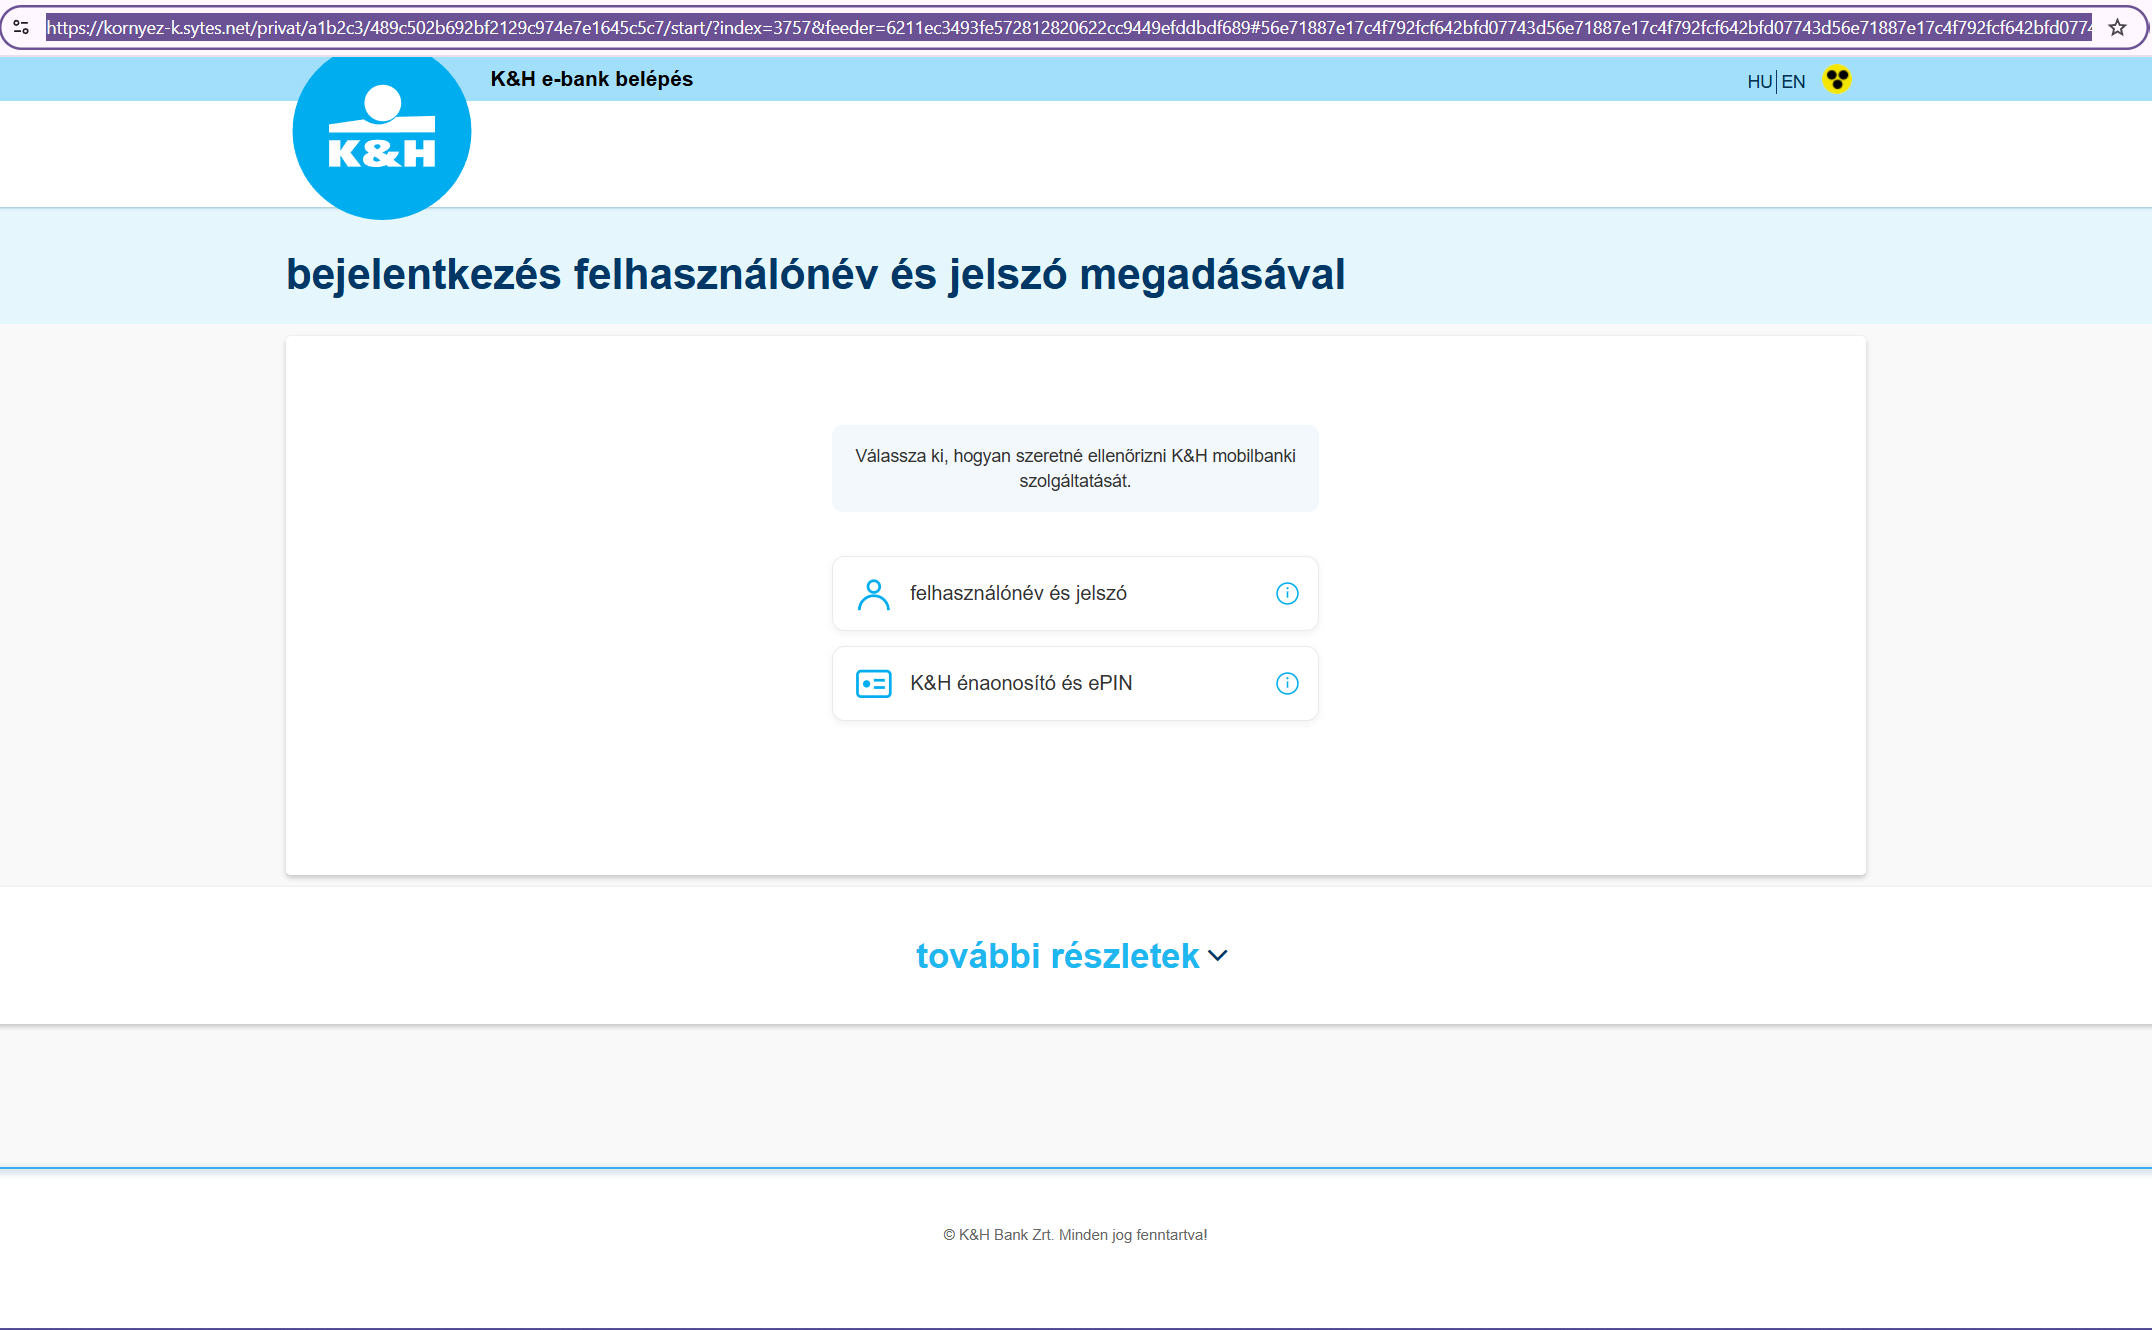Viewport: 2152px width, 1330px height.
Task: Click the Válassza ki instruction message box
Action: pyautogui.click(x=1075, y=468)
